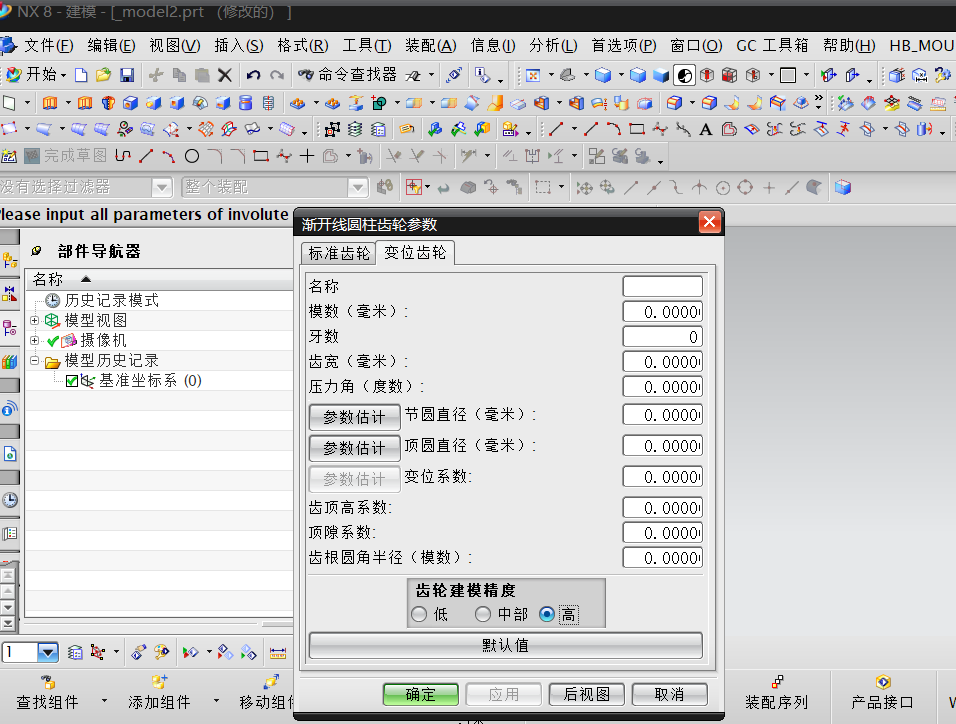956x724 pixels.
Task: Click the pin icon beside 部件导航器
Action: [x=37, y=251]
